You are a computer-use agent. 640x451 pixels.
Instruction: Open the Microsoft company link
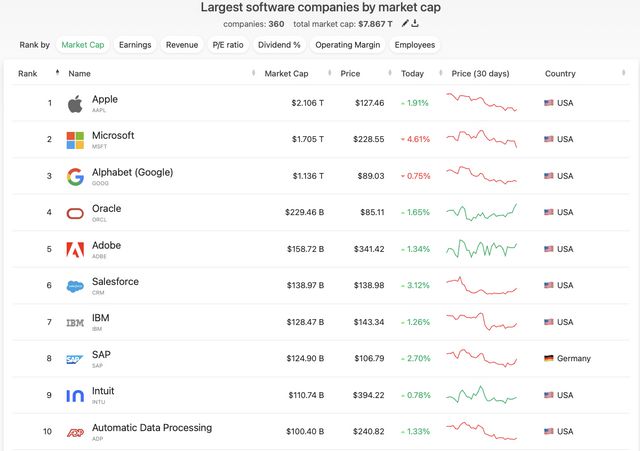[x=113, y=135]
